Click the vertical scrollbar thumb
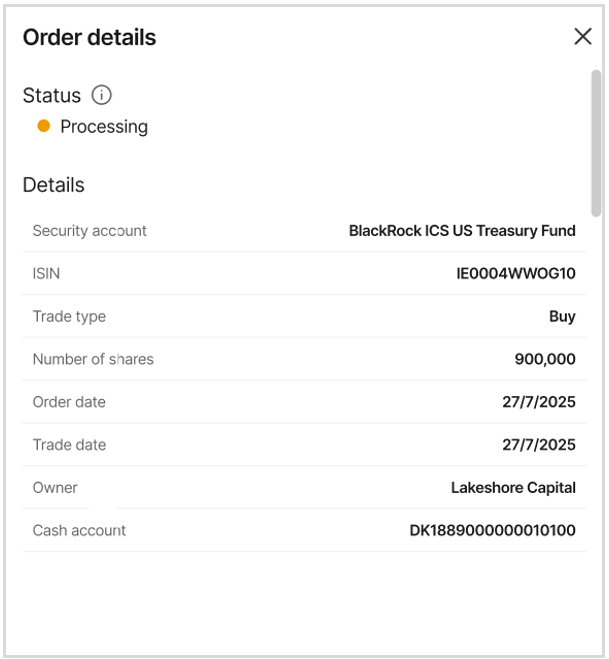The image size is (609, 659). pos(596,143)
